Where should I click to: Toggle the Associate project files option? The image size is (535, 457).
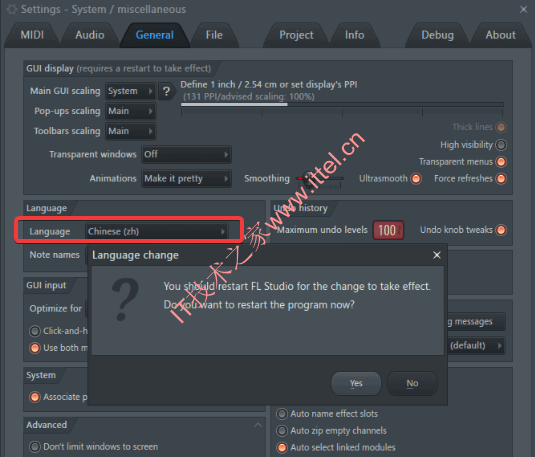pyautogui.click(x=35, y=397)
